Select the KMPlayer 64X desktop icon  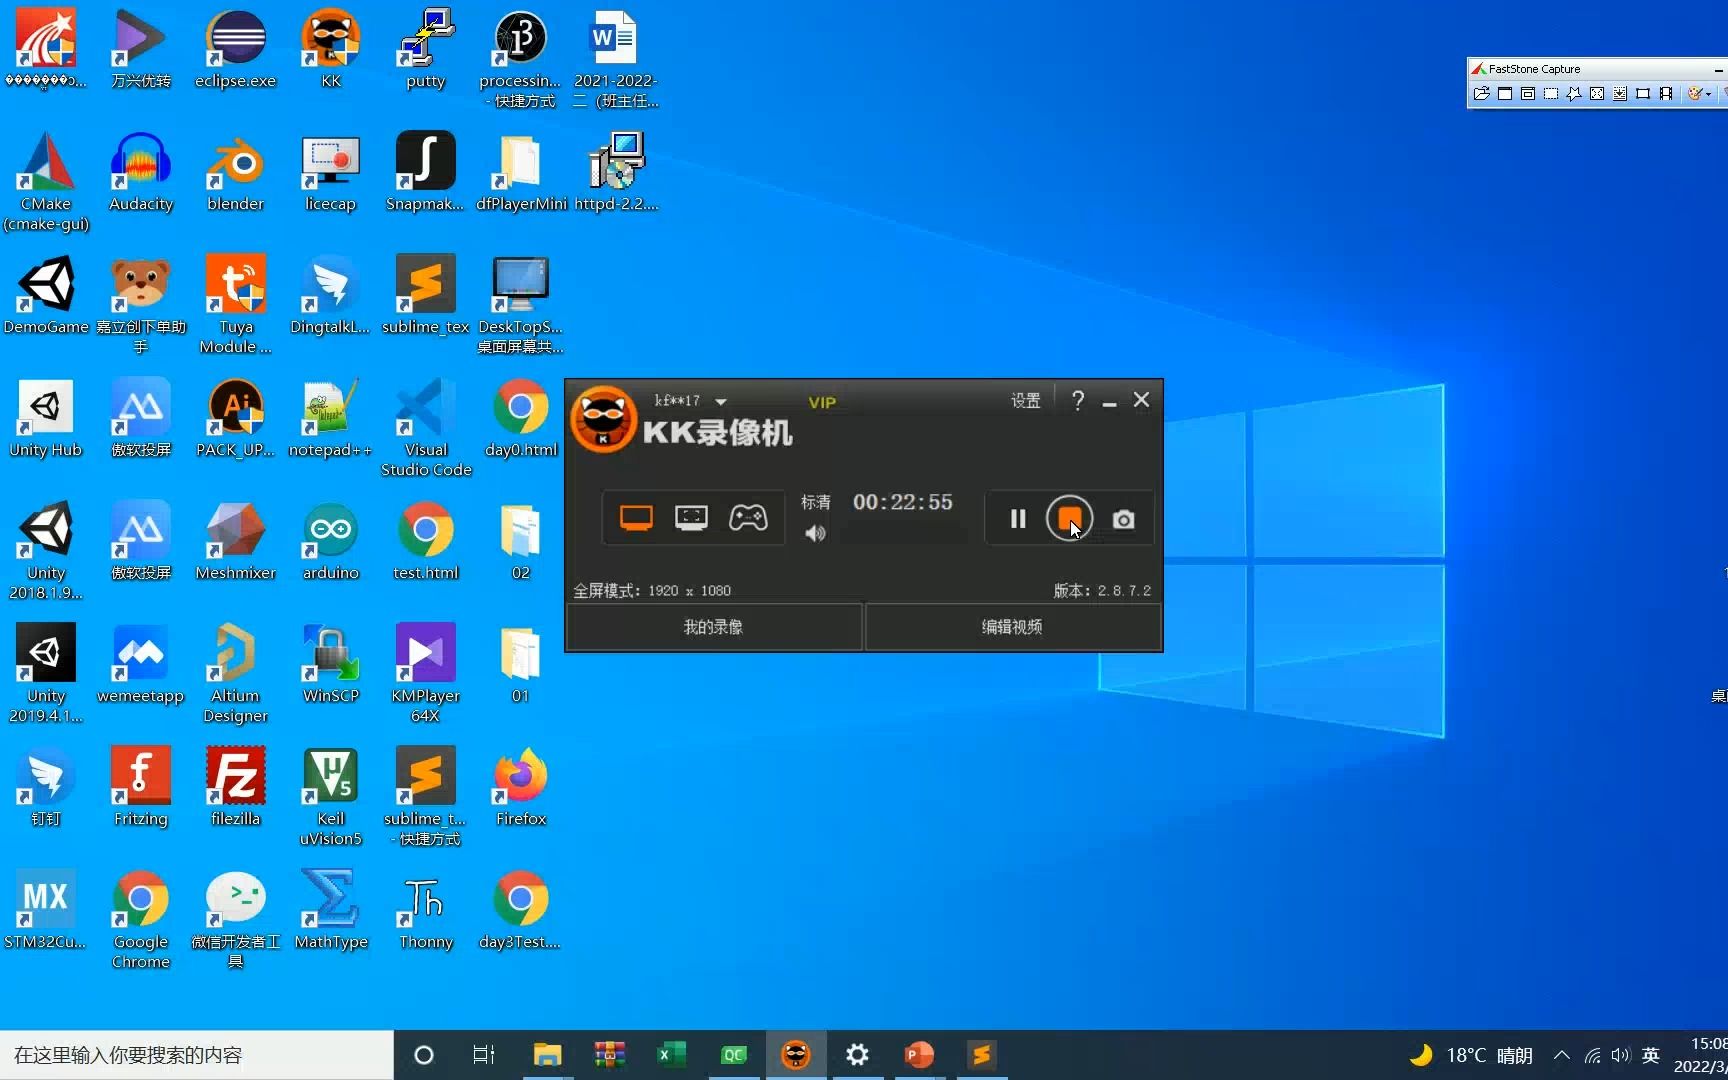tap(426, 674)
